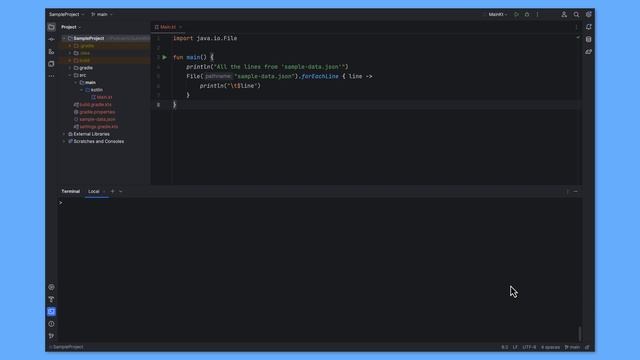
Task: Open More Actions next to Debug
Action: click(538, 14)
